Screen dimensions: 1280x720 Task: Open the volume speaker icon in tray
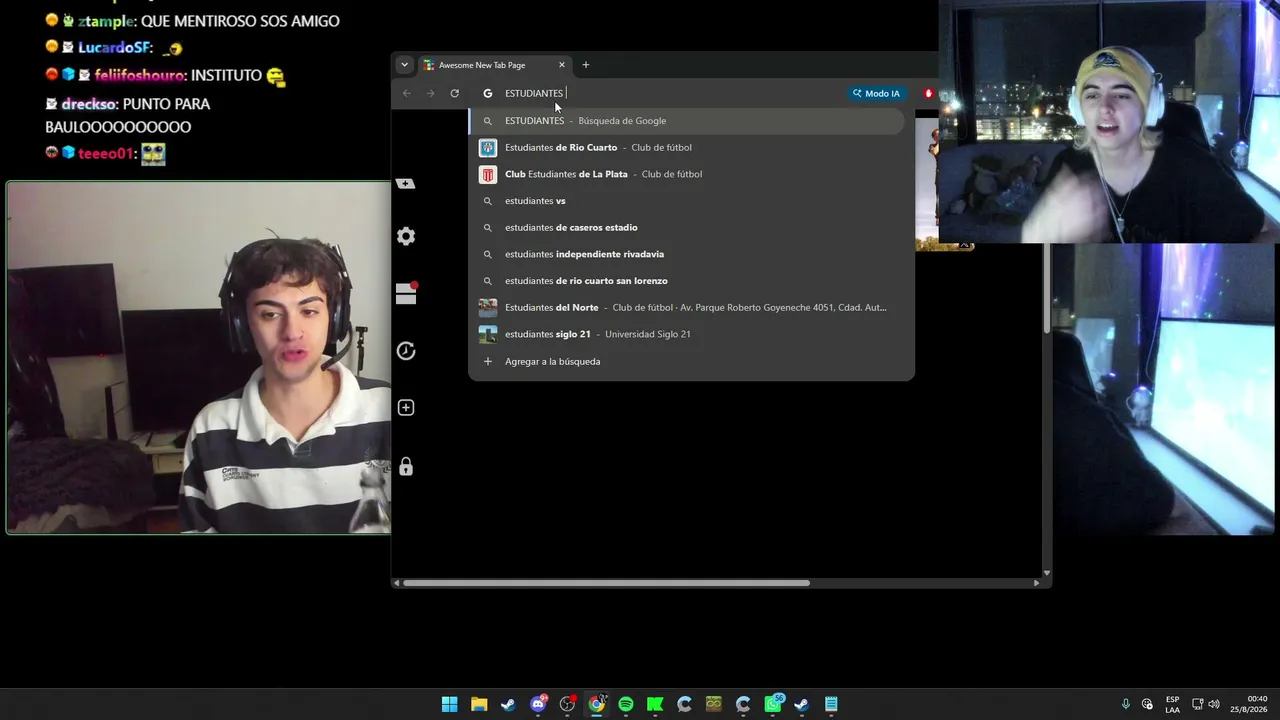click(1214, 704)
